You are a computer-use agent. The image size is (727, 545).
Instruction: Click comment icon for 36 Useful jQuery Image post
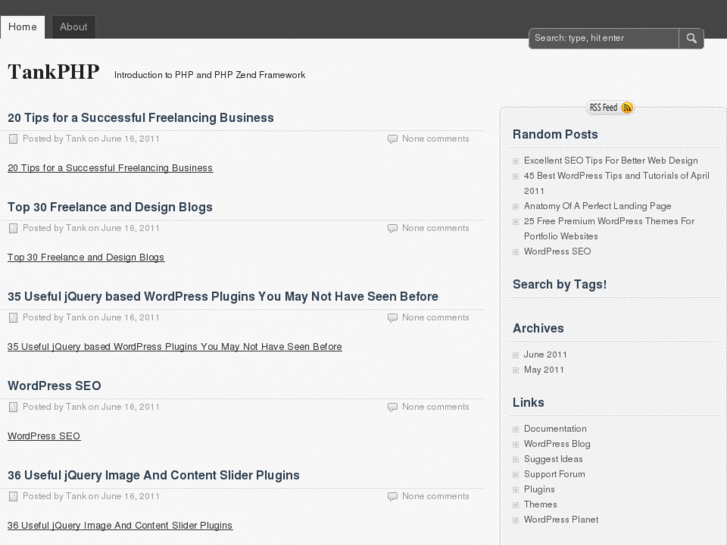[x=392, y=496]
